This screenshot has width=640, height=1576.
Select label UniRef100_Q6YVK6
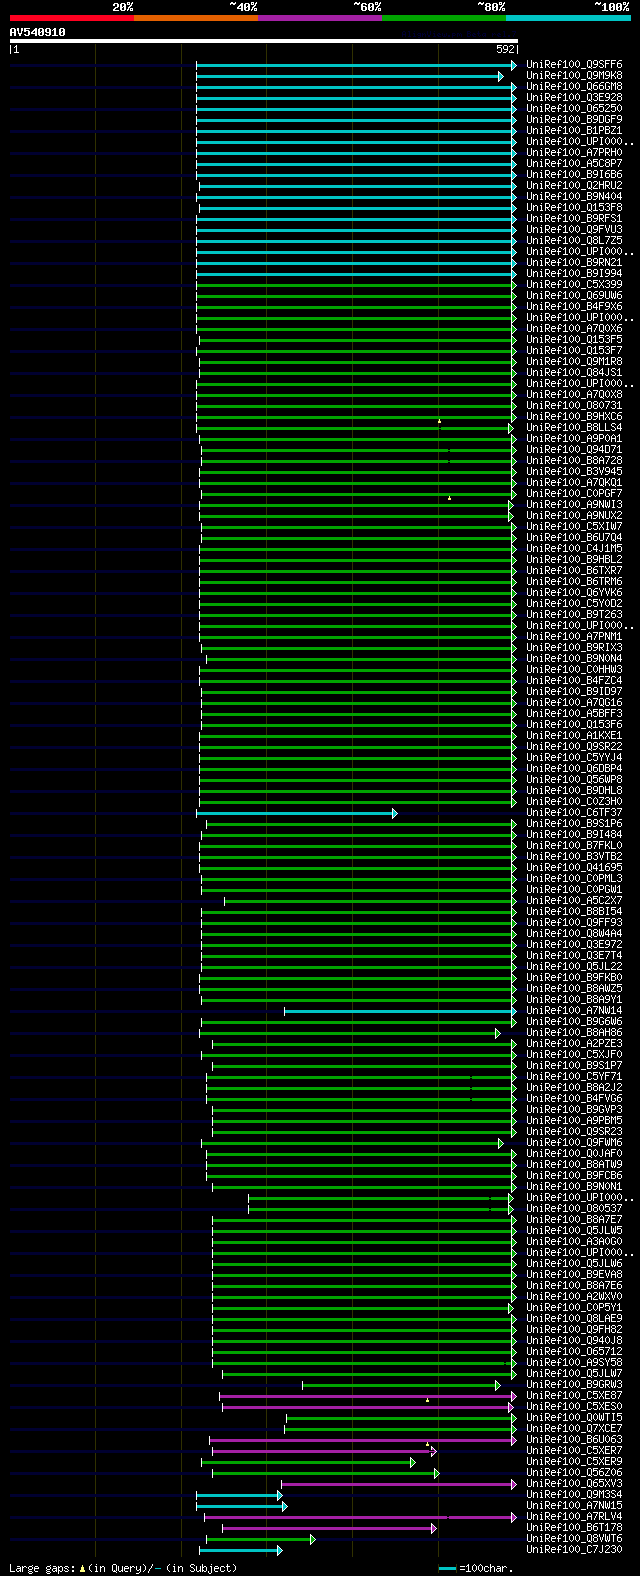point(573,593)
